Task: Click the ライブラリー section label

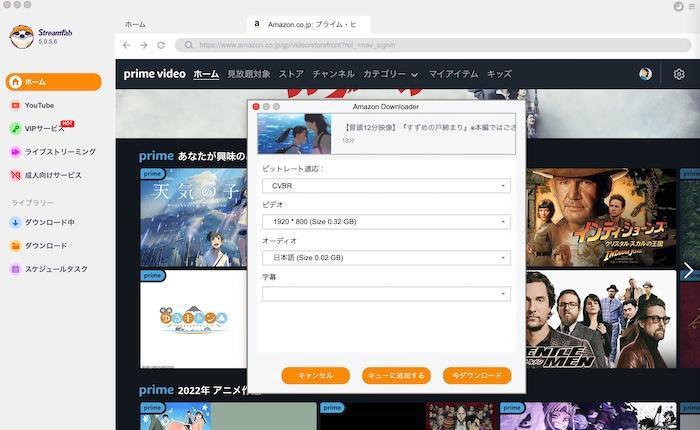Action: [x=32, y=203]
